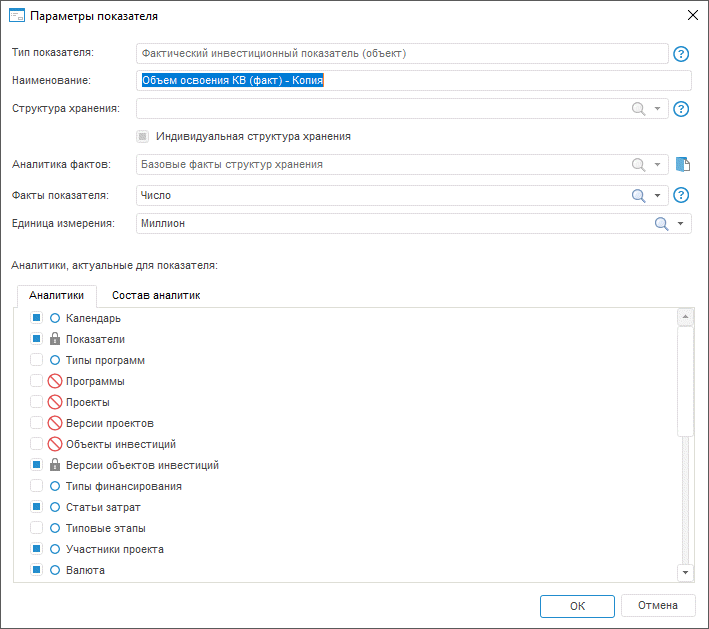Click the Отмена button
The image size is (709, 629).
pos(657,605)
